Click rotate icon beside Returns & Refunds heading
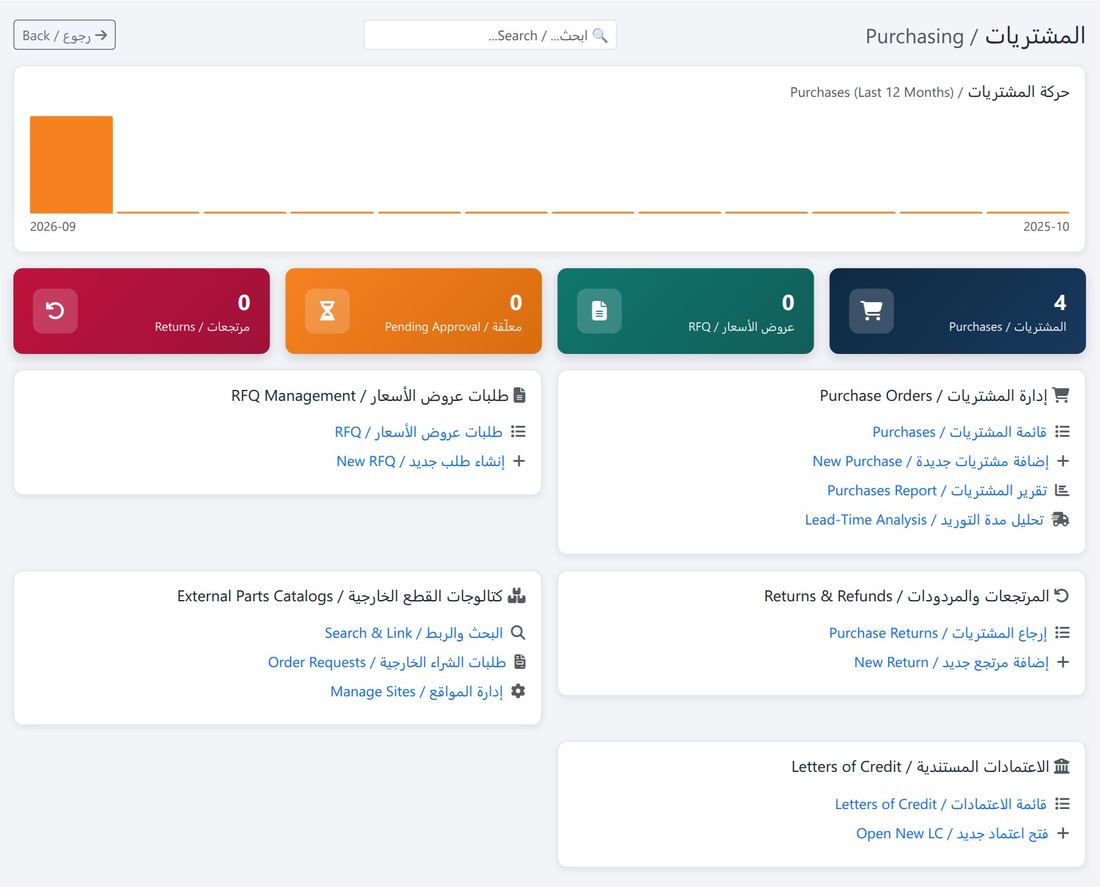 (1062, 596)
